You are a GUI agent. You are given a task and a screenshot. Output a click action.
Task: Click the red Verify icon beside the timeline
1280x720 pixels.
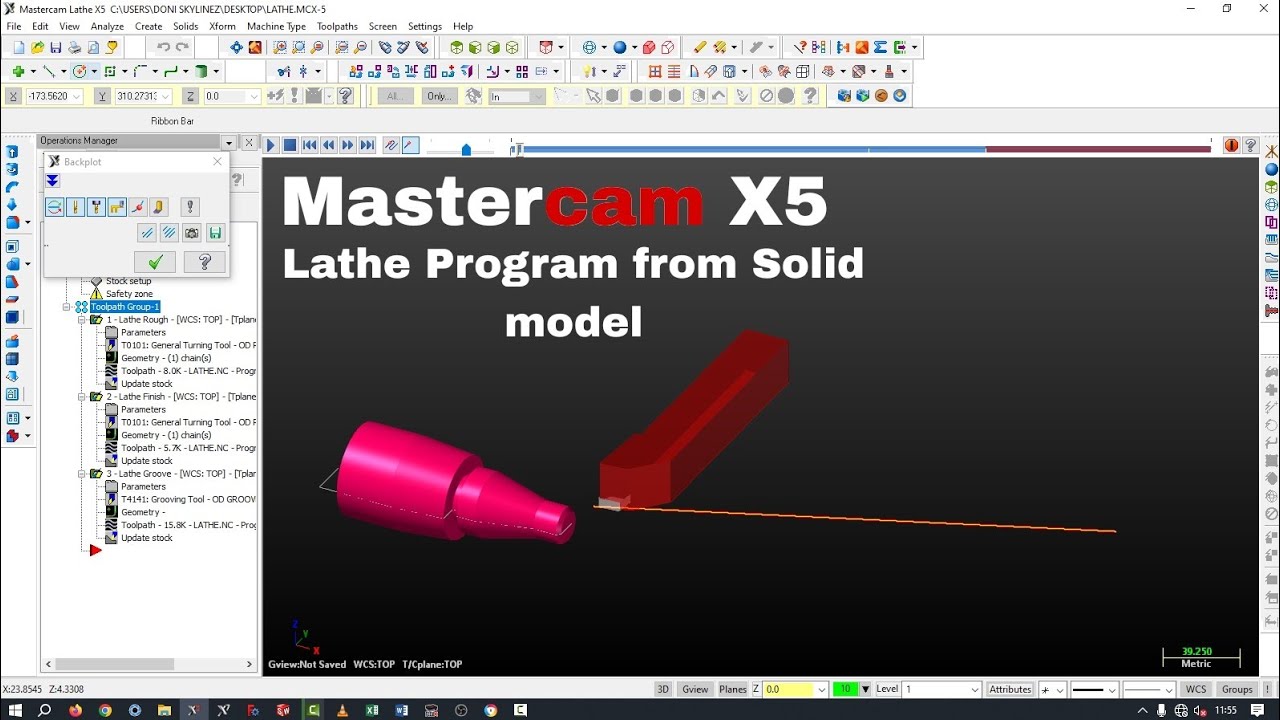point(1231,145)
